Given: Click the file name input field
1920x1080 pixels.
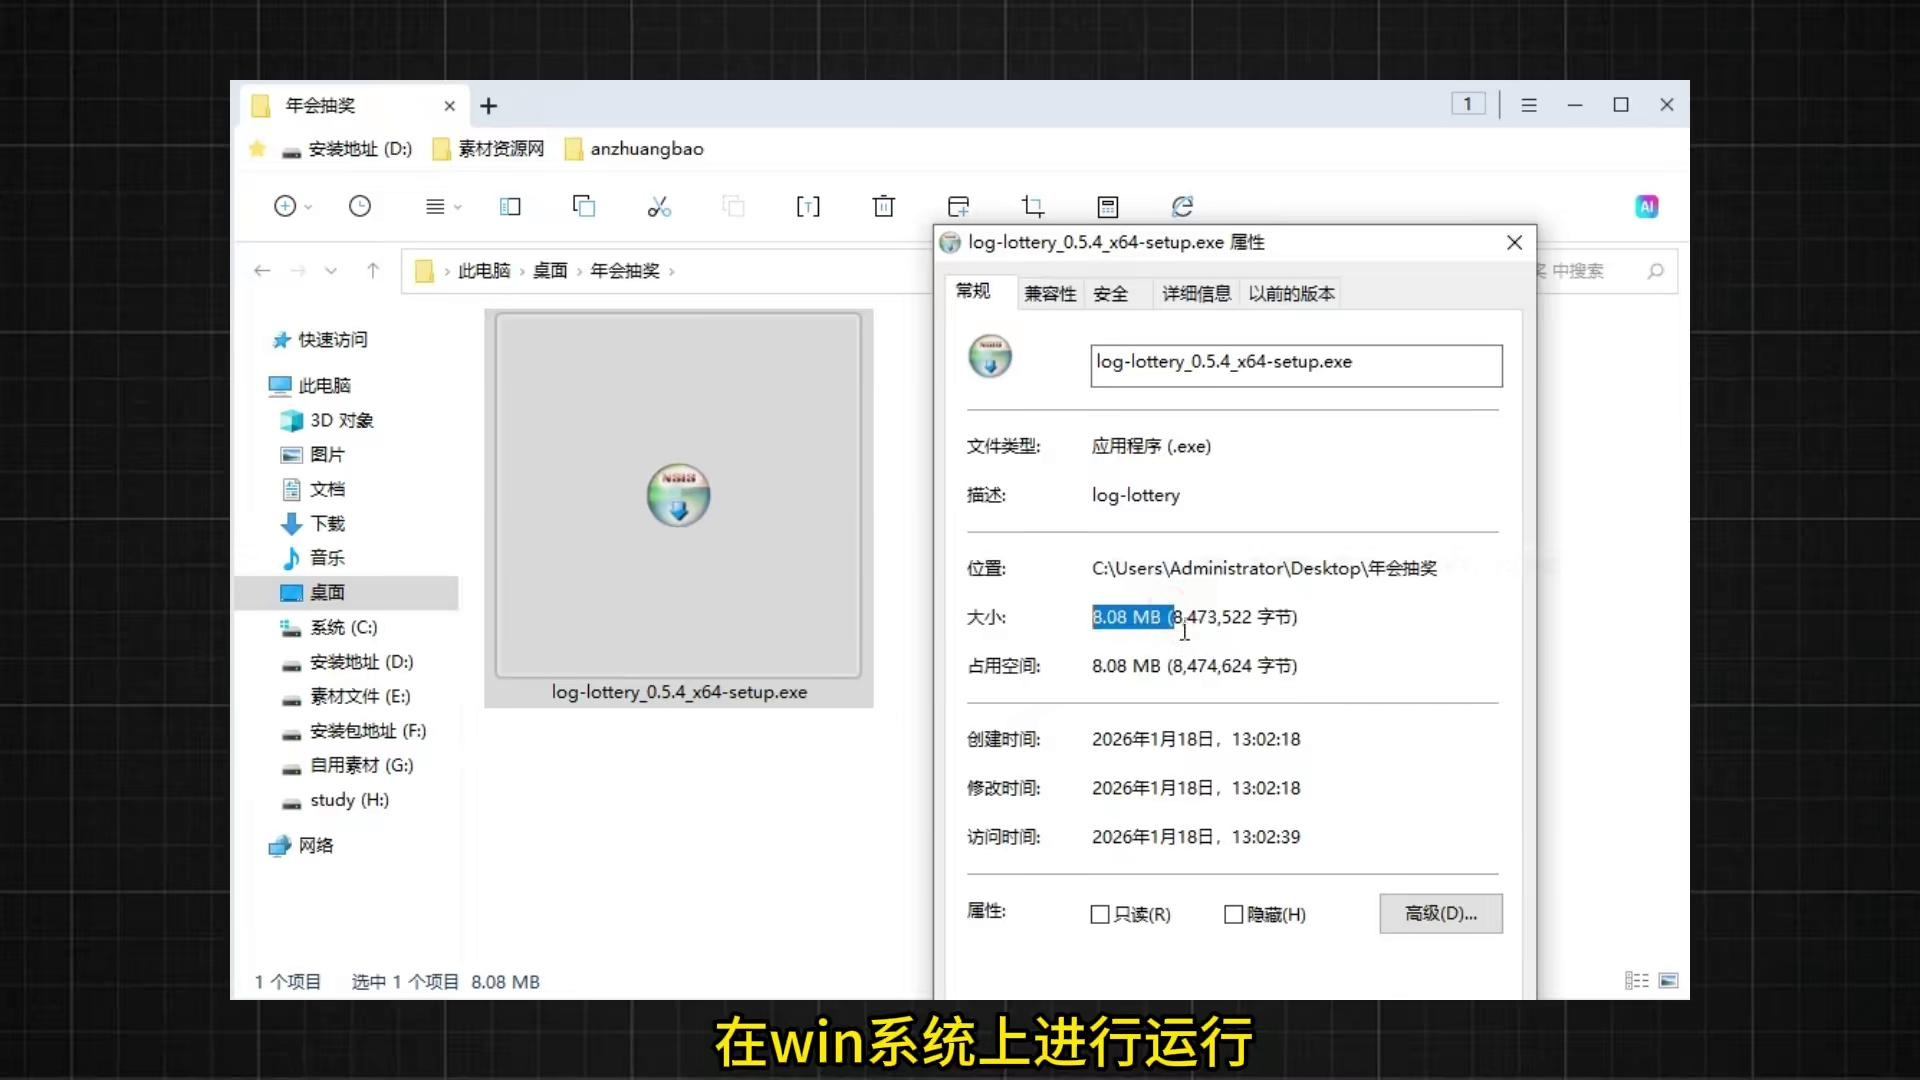Looking at the screenshot, I should coord(1295,365).
